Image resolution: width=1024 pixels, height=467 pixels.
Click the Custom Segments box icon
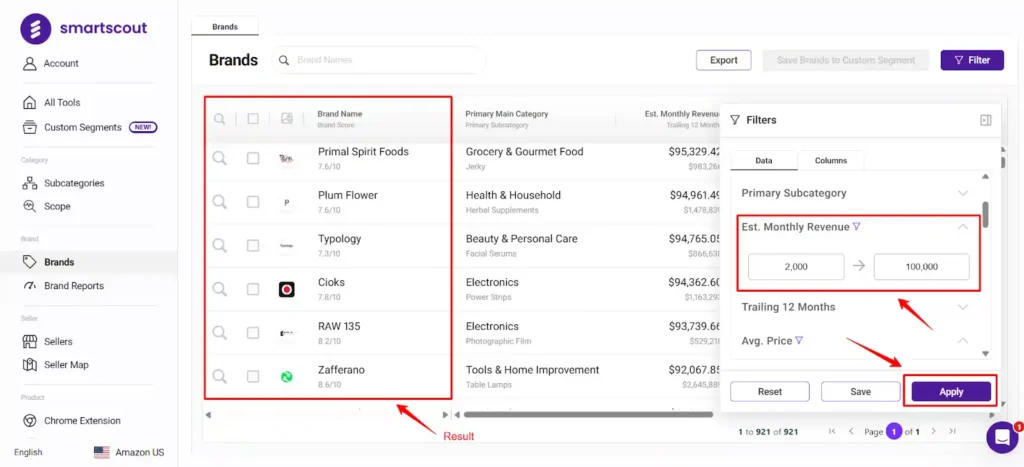[29, 127]
